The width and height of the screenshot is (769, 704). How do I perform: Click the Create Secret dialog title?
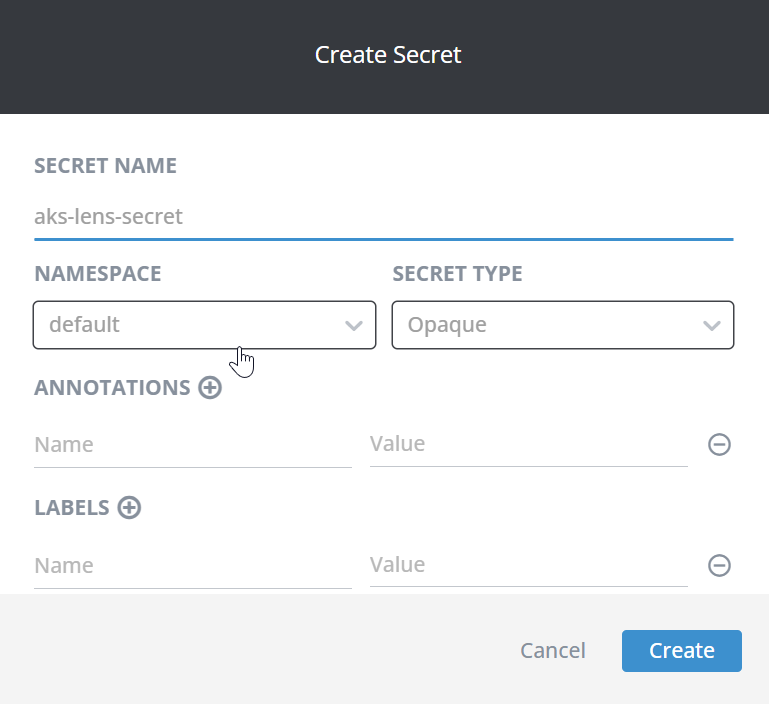pos(388,55)
